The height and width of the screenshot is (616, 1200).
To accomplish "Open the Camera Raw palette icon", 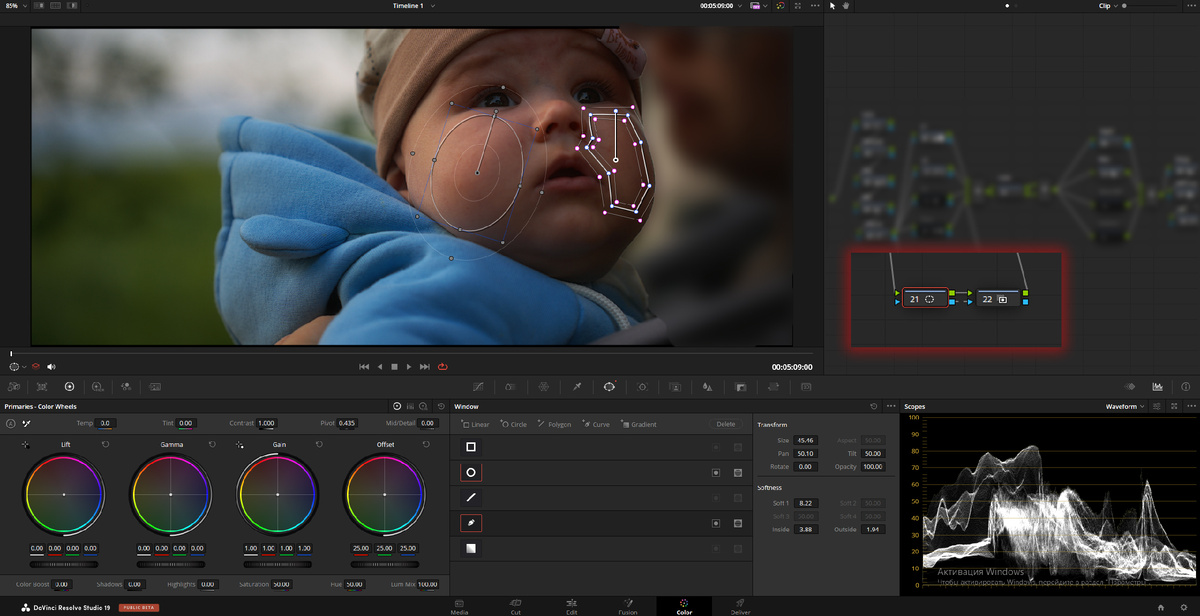I will click(14, 386).
